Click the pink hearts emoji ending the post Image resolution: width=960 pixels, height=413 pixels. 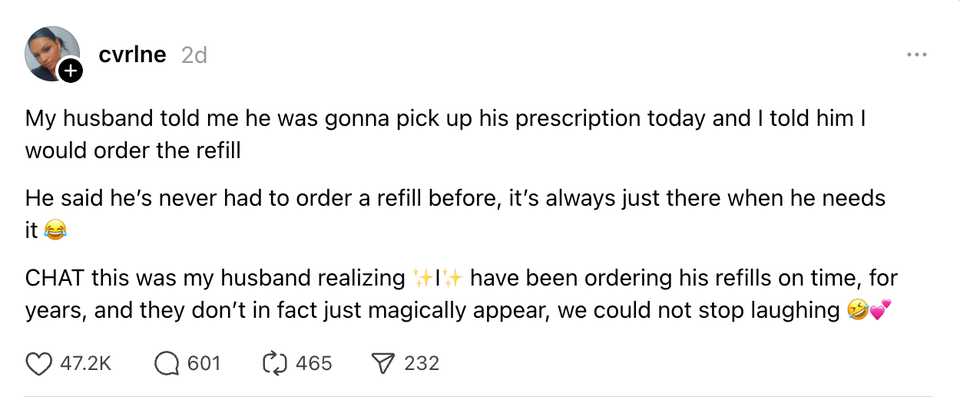click(878, 311)
